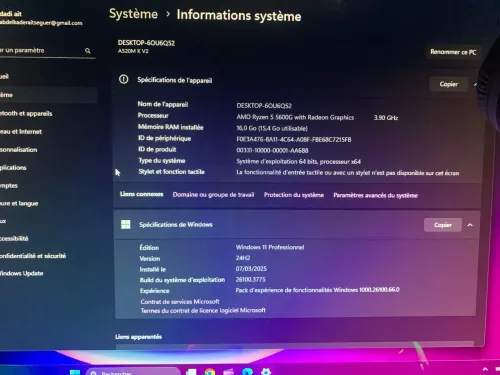500x375 pixels.
Task: Open Paramètres avancés du système
Action: 375,195
